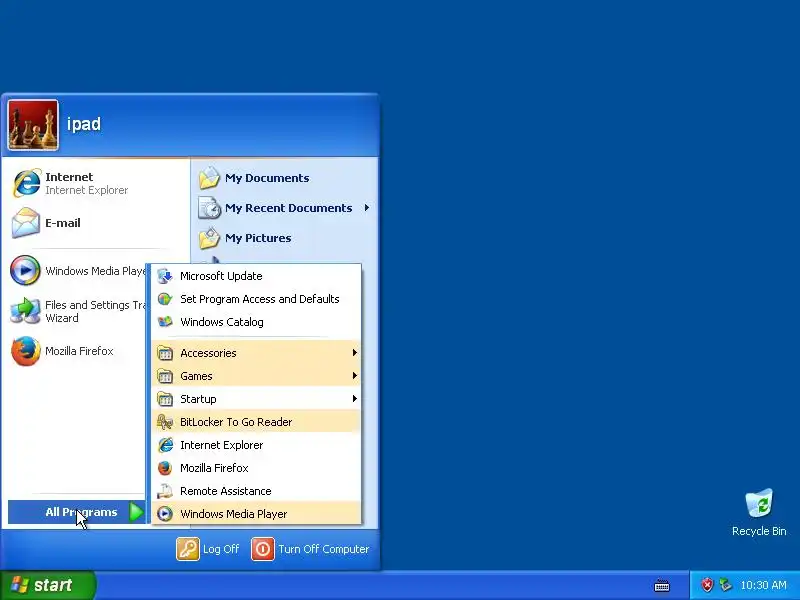
Task: Select Set Program Access and Defaults
Action: point(256,299)
